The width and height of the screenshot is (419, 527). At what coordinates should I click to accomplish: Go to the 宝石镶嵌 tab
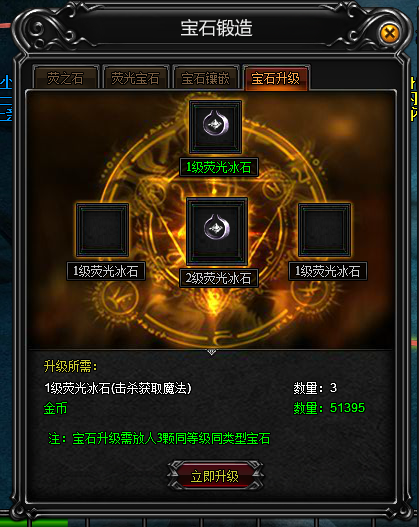pos(205,78)
